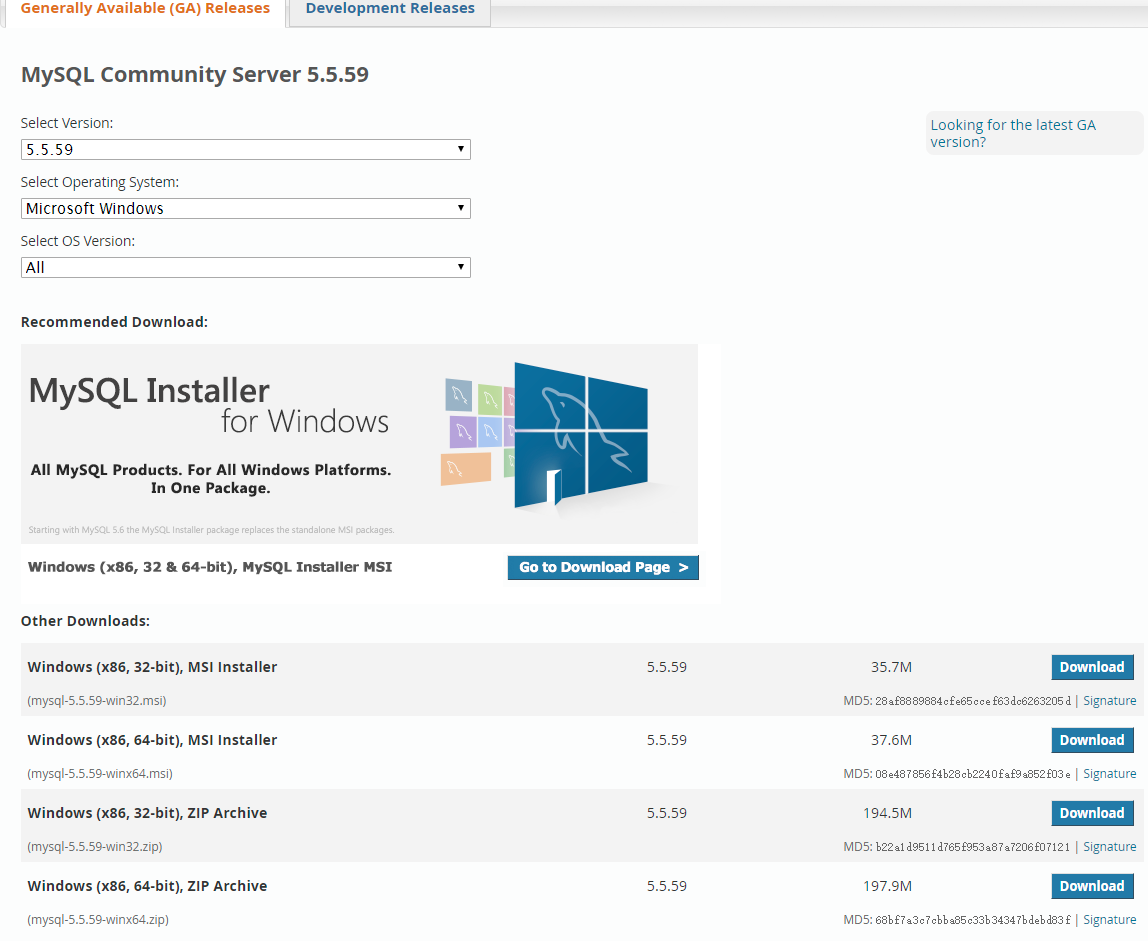The image size is (1148, 941).
Task: Click Go to Download Page button
Action: point(603,568)
